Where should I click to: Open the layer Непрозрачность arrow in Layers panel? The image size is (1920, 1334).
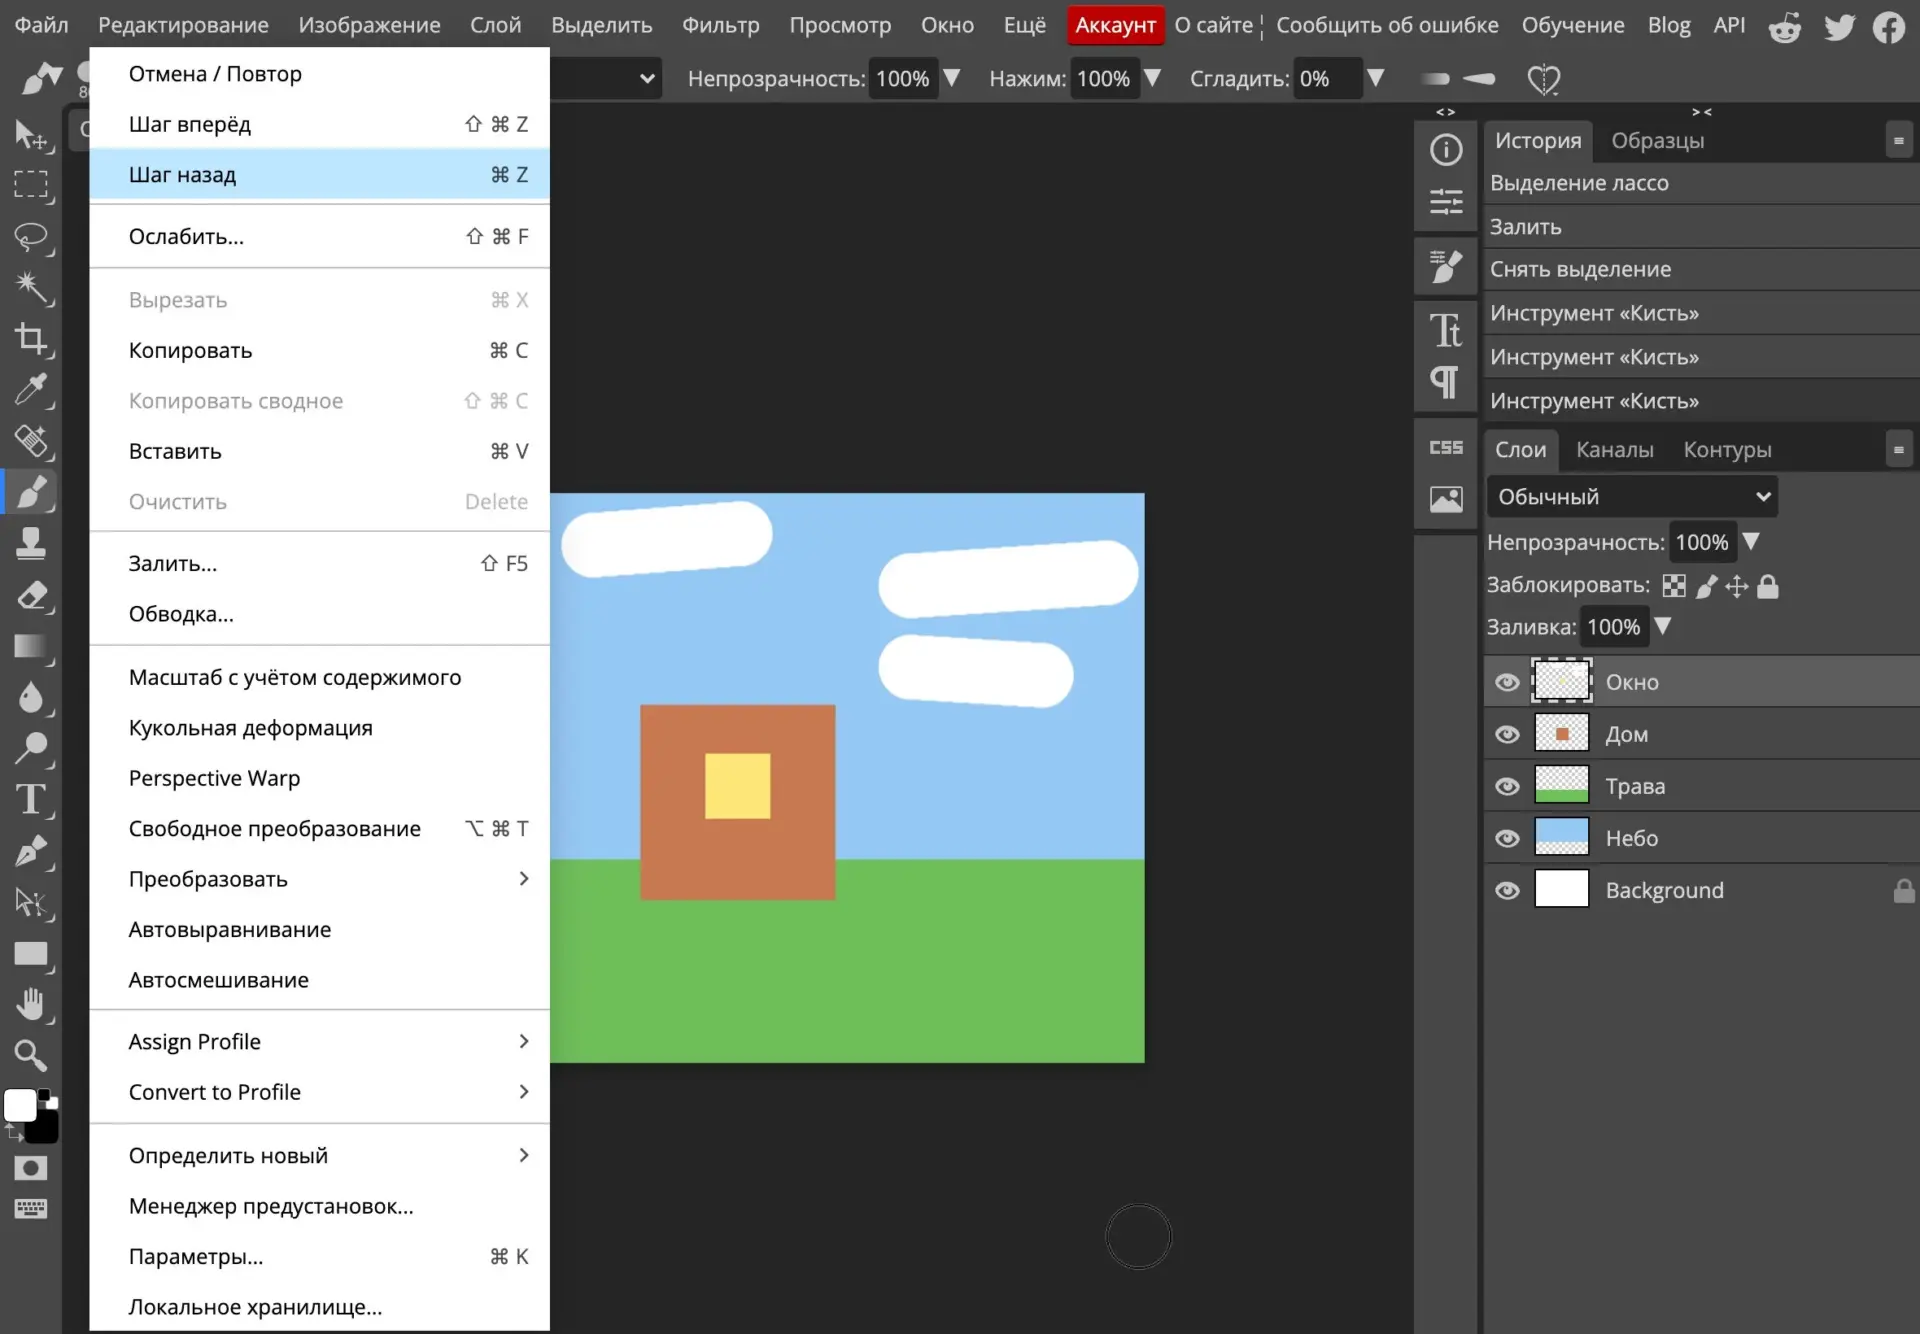[1751, 542]
